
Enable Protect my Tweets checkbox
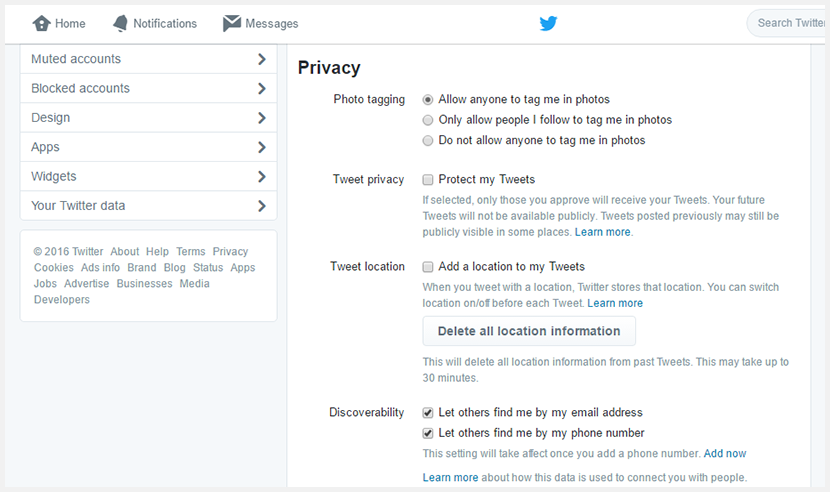(428, 180)
